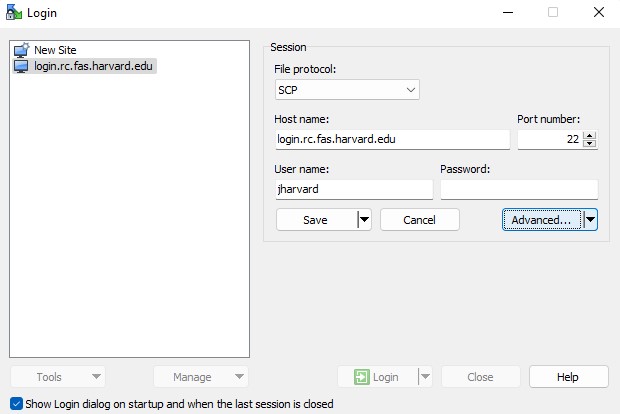
Task: Decrease the port number with down arrow
Action: 590,144
